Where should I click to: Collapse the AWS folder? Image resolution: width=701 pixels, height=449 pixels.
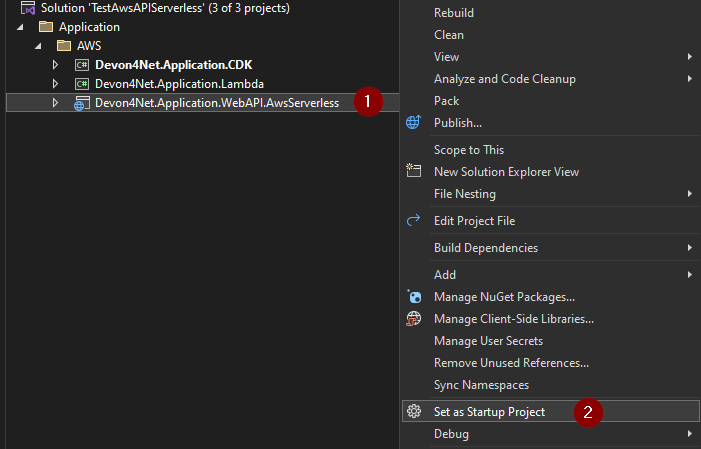click(38, 46)
